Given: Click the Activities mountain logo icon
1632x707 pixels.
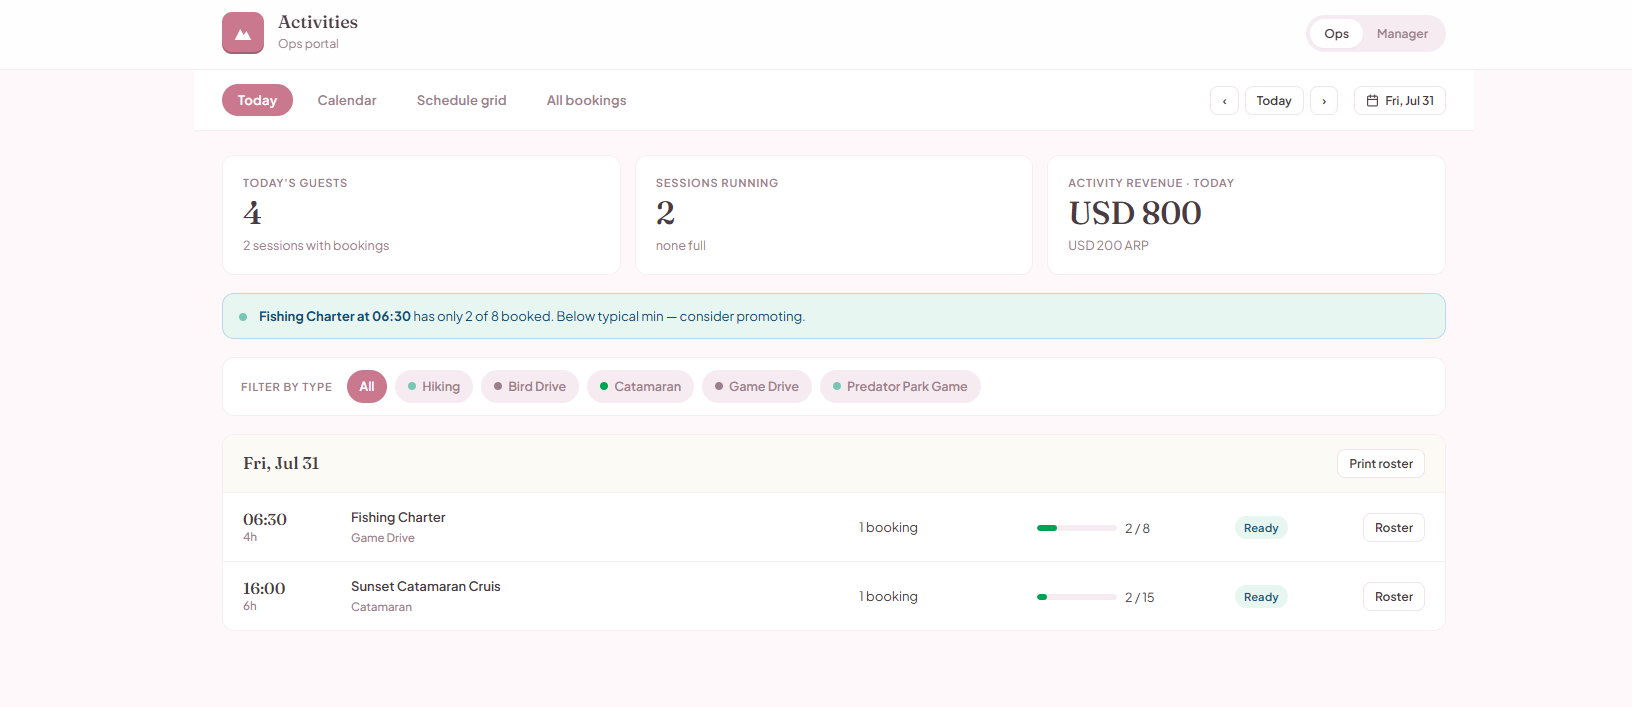Looking at the screenshot, I should [x=243, y=33].
